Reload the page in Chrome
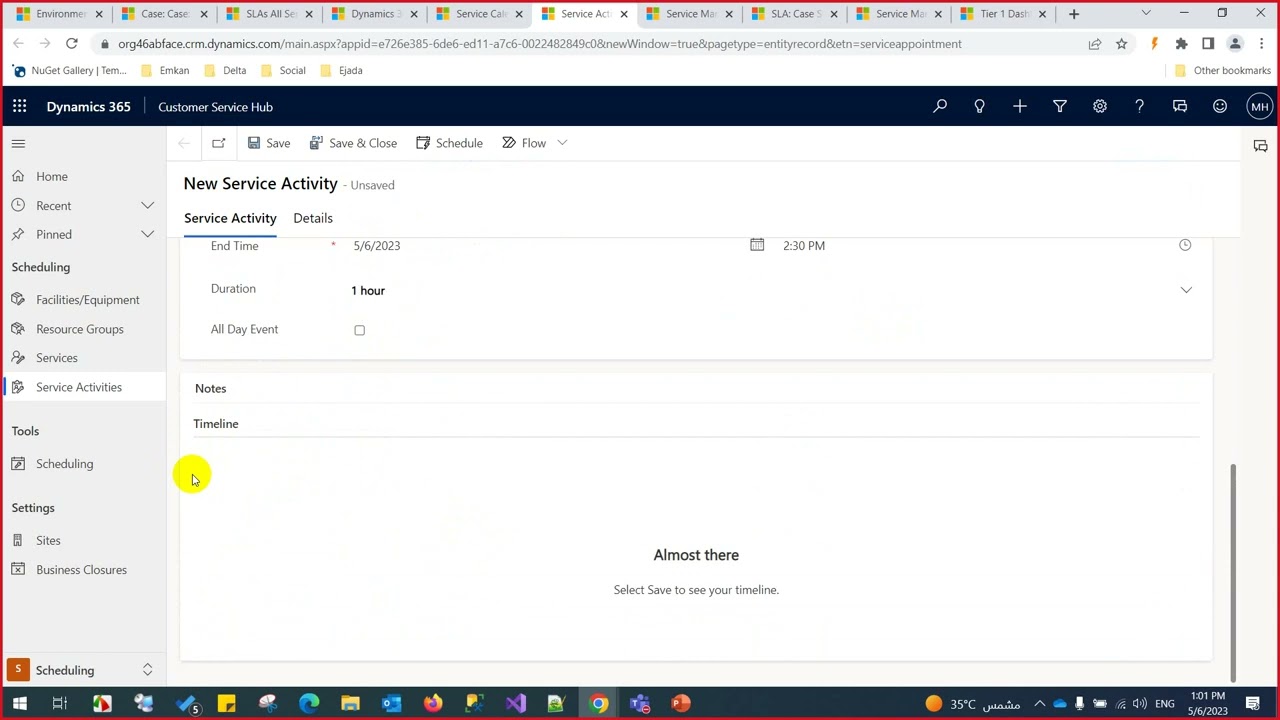 72,44
